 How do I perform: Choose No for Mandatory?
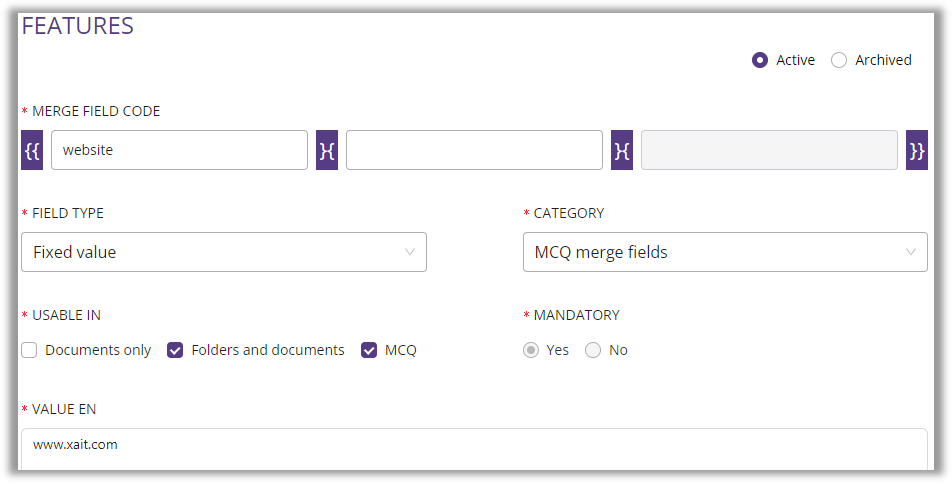tap(593, 350)
